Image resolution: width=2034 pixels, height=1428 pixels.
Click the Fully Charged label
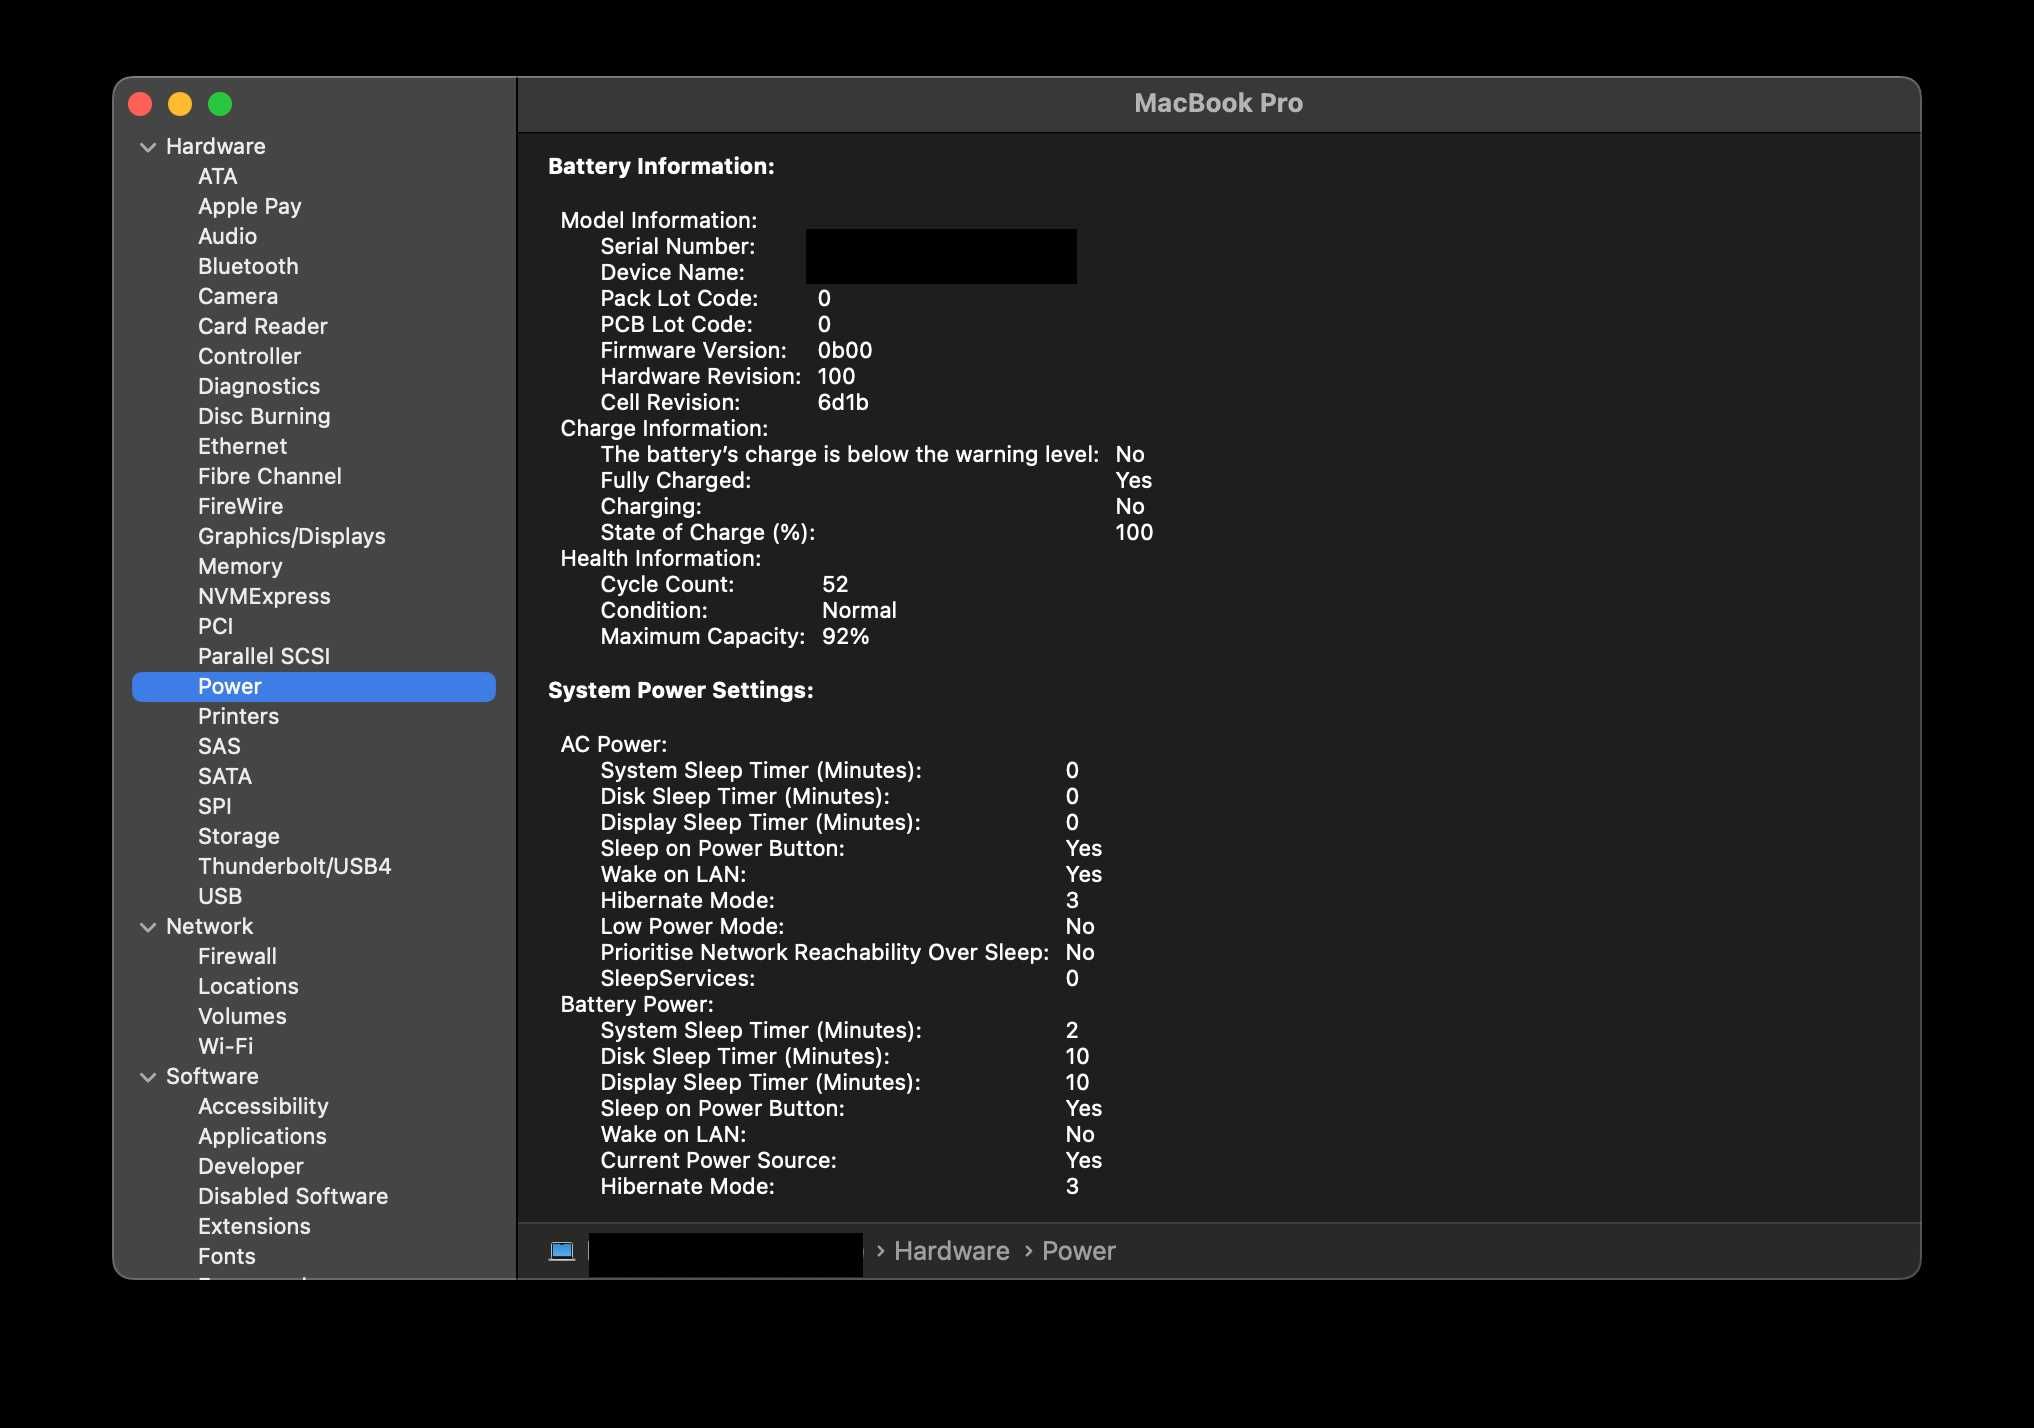tap(676, 480)
